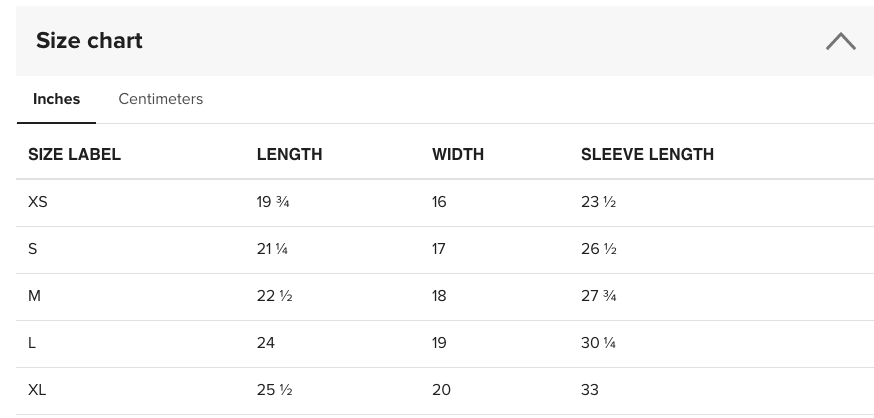The width and height of the screenshot is (874, 418).
Task: Click the Size chart heading
Action: click(x=89, y=41)
